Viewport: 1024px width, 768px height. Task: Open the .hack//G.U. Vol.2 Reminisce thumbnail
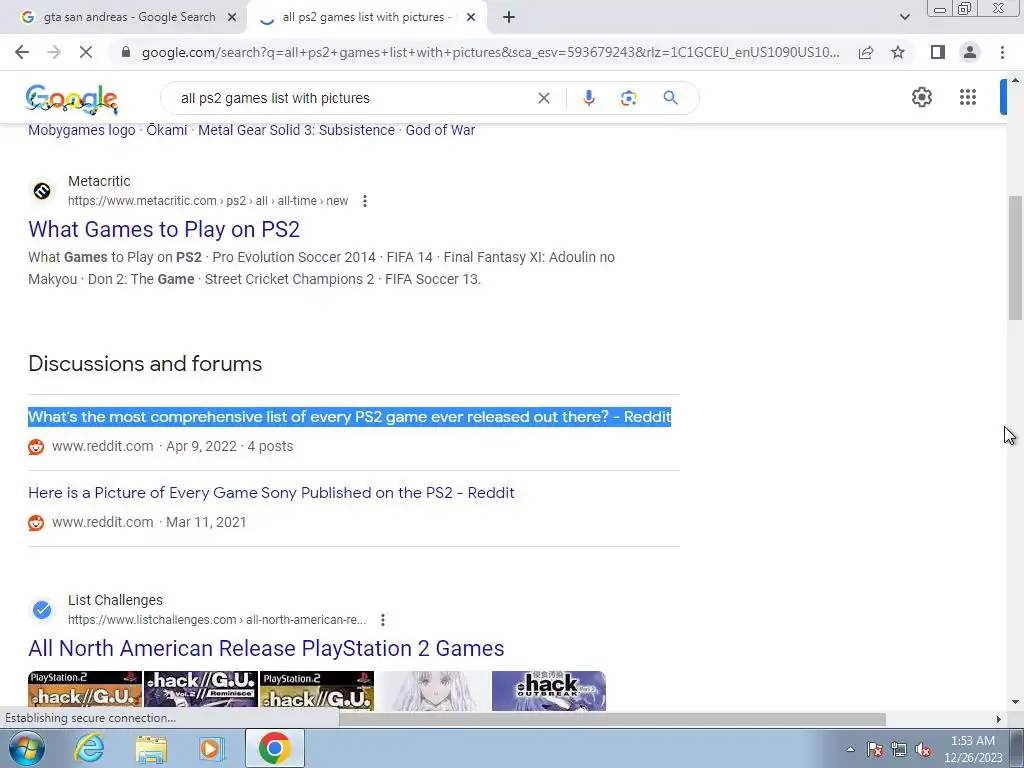200,691
